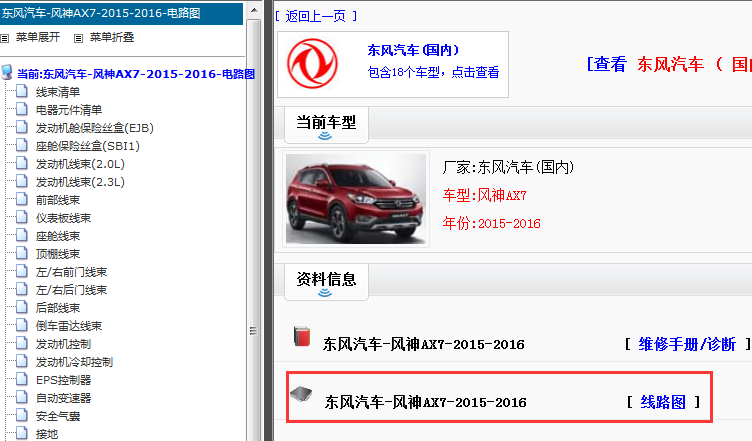Open the 维修手册/诊断 link
This screenshot has width=752, height=441.
pyautogui.click(x=687, y=344)
